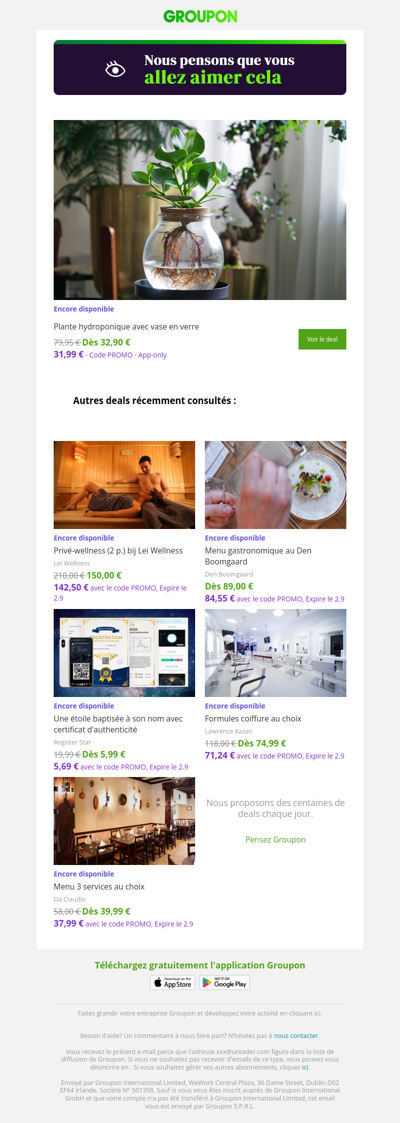
Task: Click the Groupon logo at top
Action: [x=200, y=16]
